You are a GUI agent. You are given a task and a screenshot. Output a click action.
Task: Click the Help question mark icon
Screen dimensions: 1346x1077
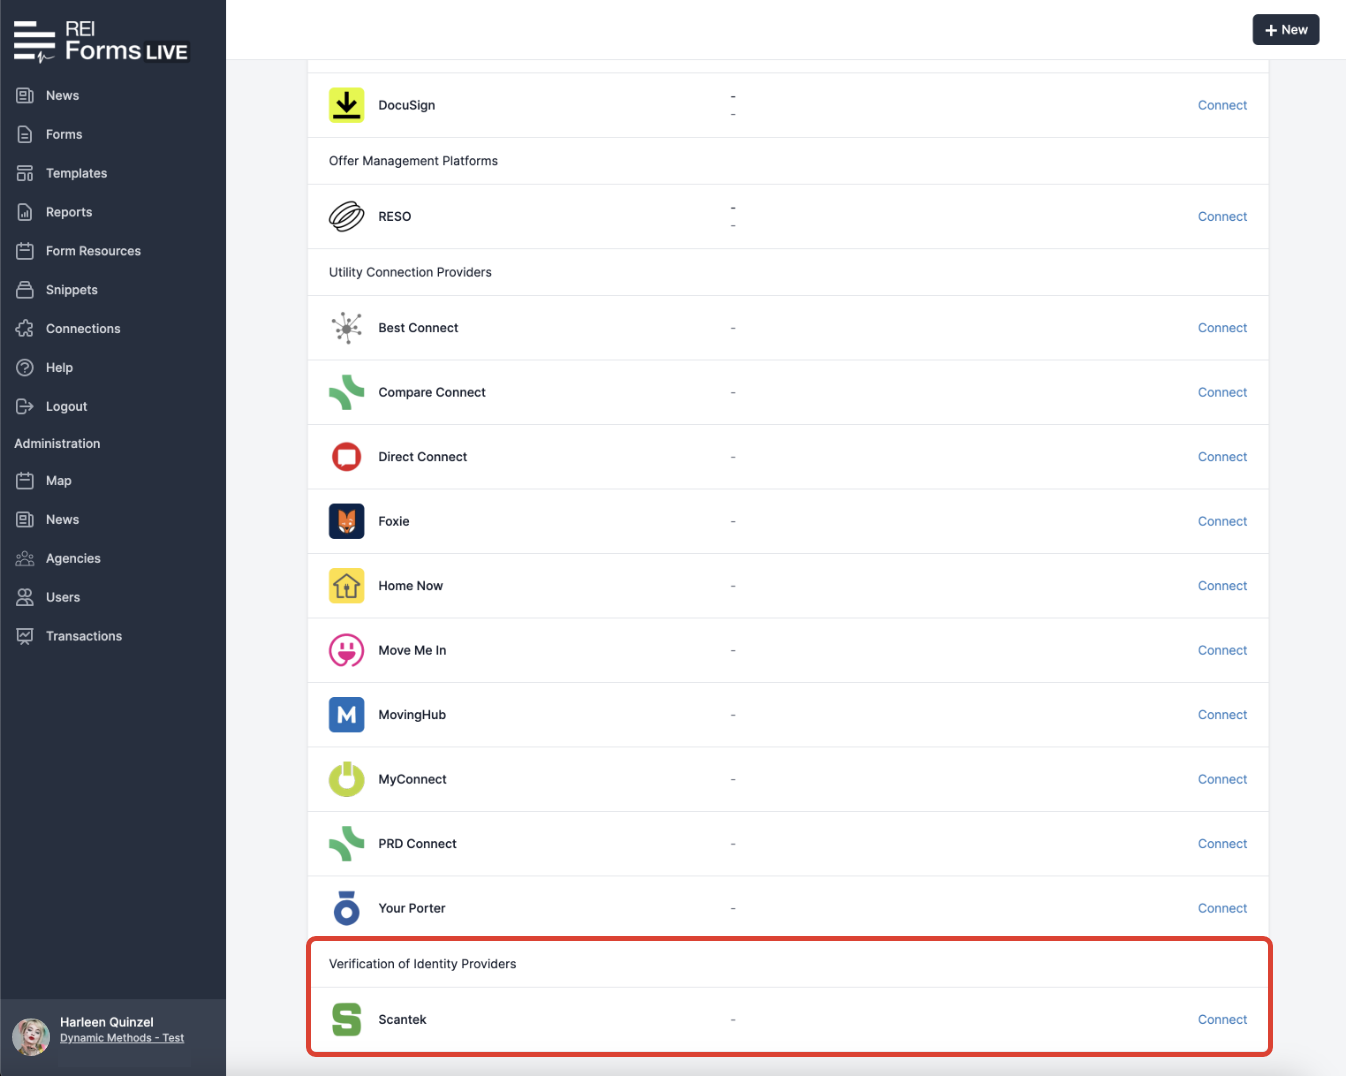pyautogui.click(x=25, y=368)
